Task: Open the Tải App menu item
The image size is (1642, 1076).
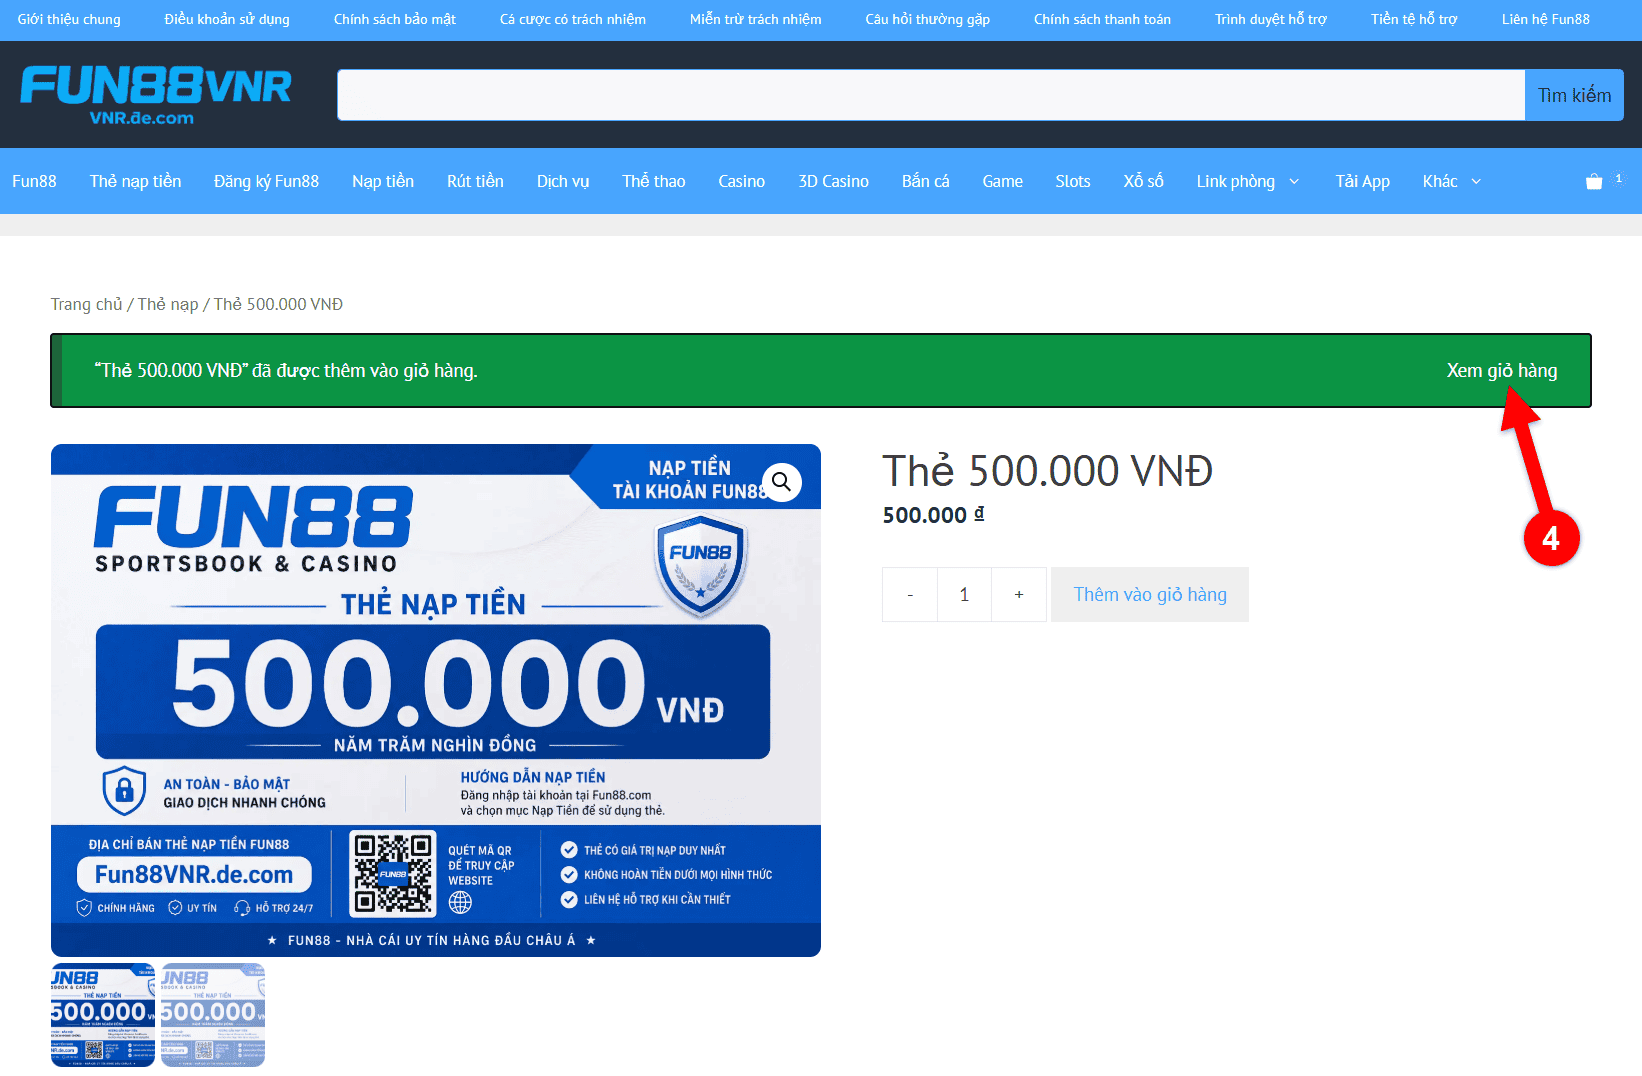Action: tap(1362, 181)
